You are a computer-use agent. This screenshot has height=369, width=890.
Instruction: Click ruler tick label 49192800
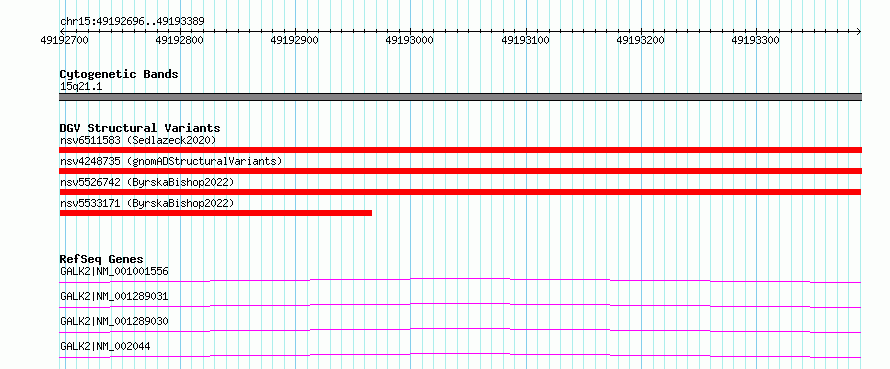179,40
